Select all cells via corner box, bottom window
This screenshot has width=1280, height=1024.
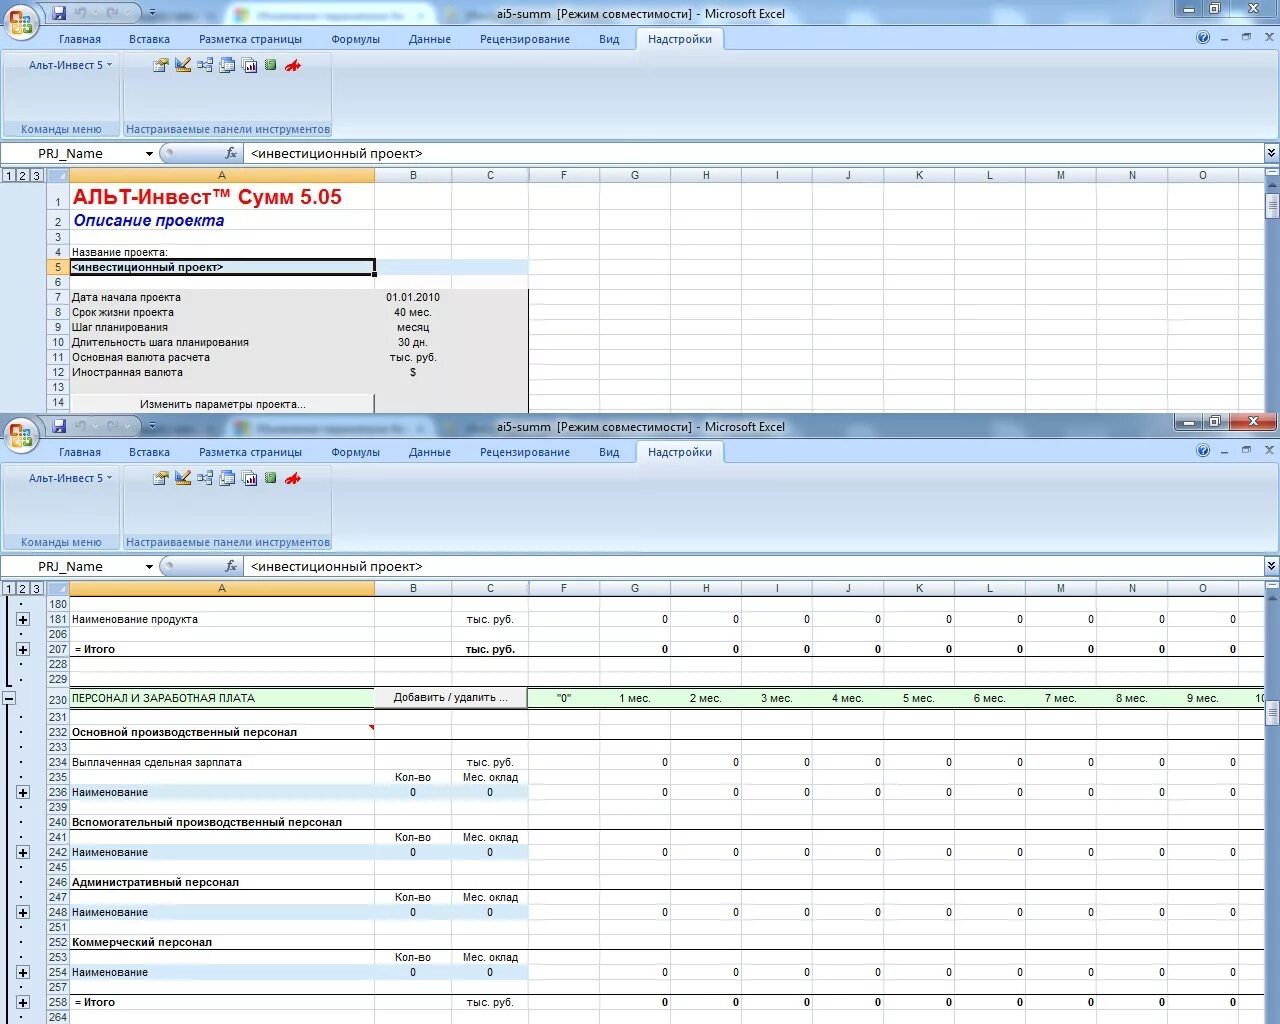tap(58, 588)
